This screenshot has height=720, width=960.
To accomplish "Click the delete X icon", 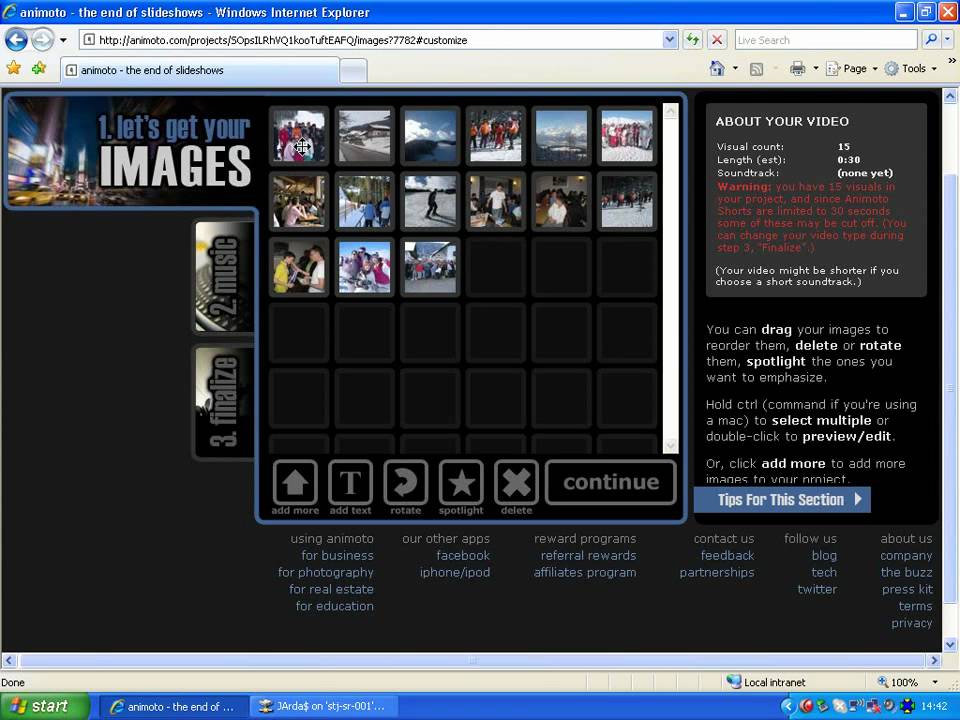I will [x=516, y=482].
